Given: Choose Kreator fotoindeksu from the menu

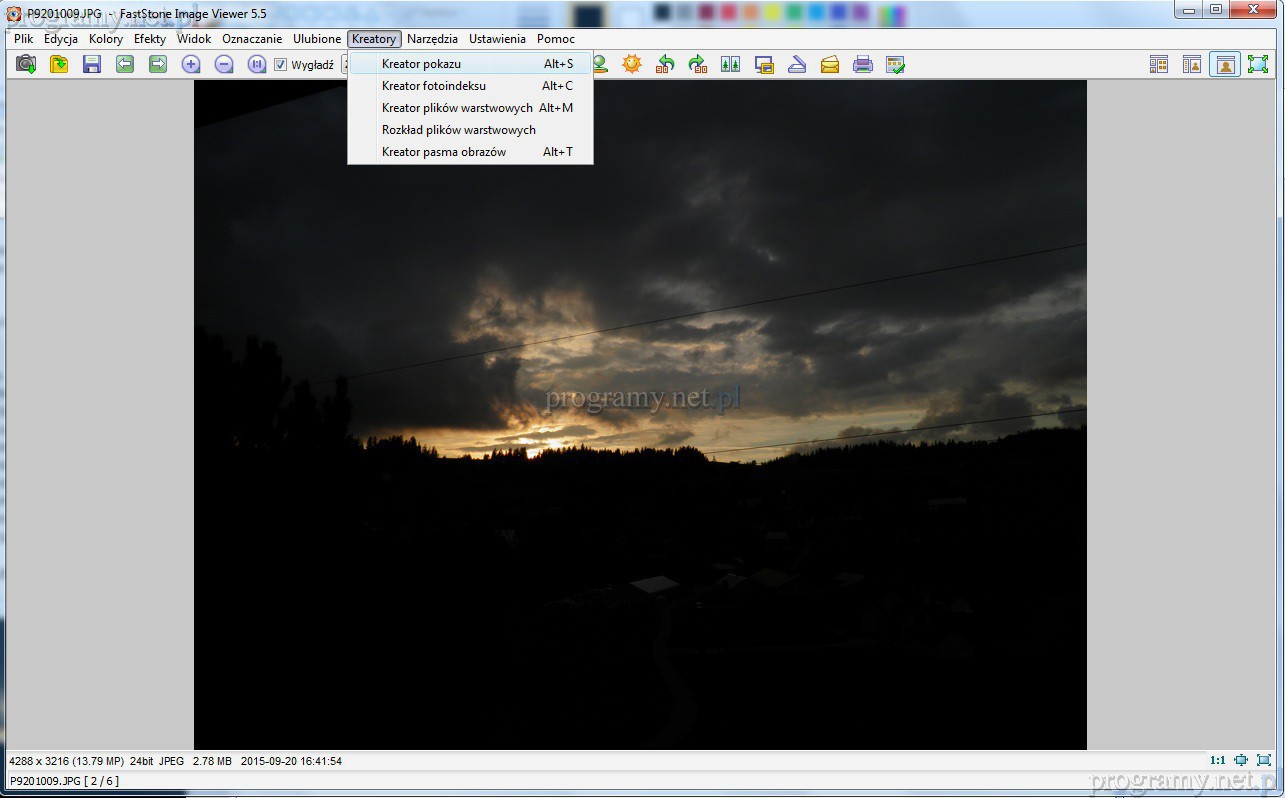Looking at the screenshot, I should point(433,86).
